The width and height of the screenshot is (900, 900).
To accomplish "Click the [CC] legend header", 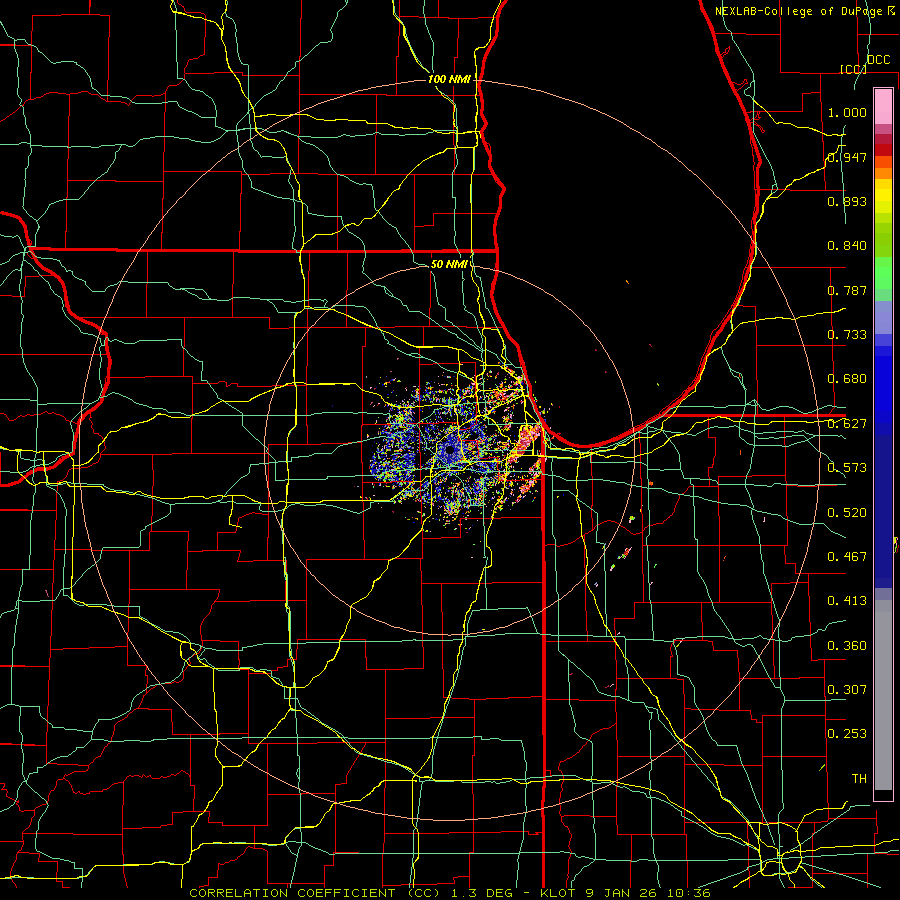I will (x=853, y=69).
